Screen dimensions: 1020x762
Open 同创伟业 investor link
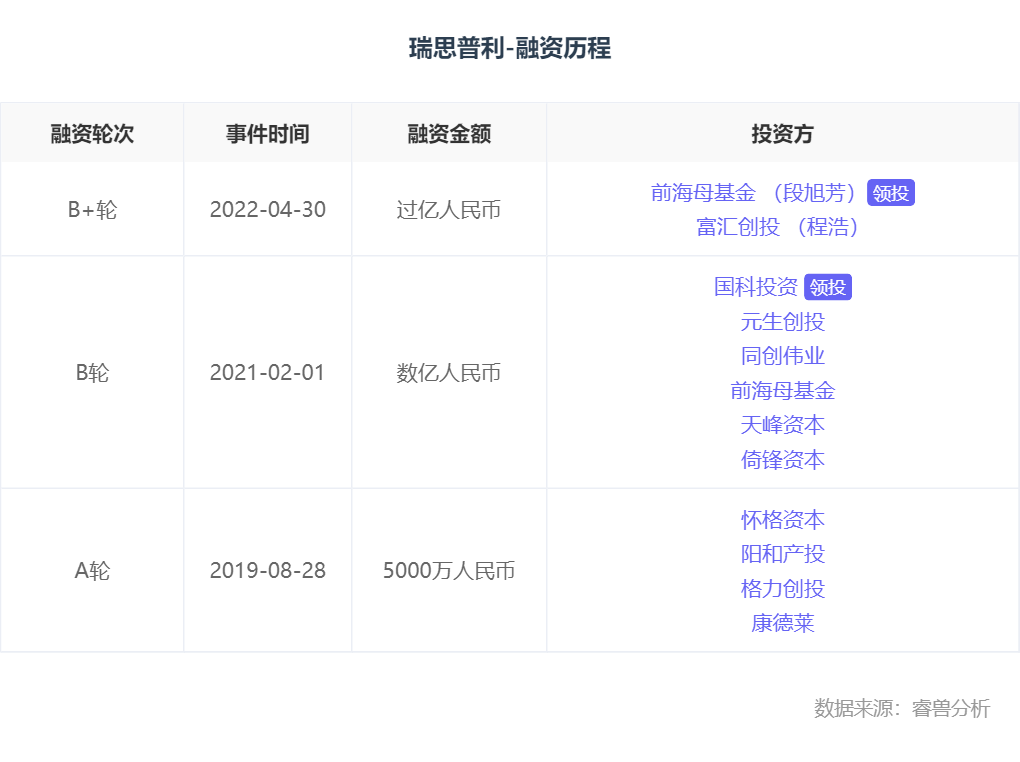coord(783,356)
